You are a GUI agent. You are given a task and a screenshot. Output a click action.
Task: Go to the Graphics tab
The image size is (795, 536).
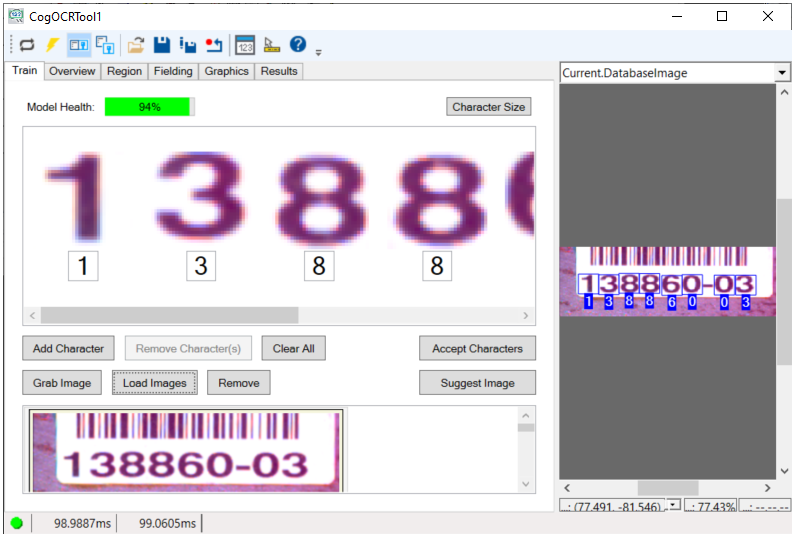pos(226,71)
